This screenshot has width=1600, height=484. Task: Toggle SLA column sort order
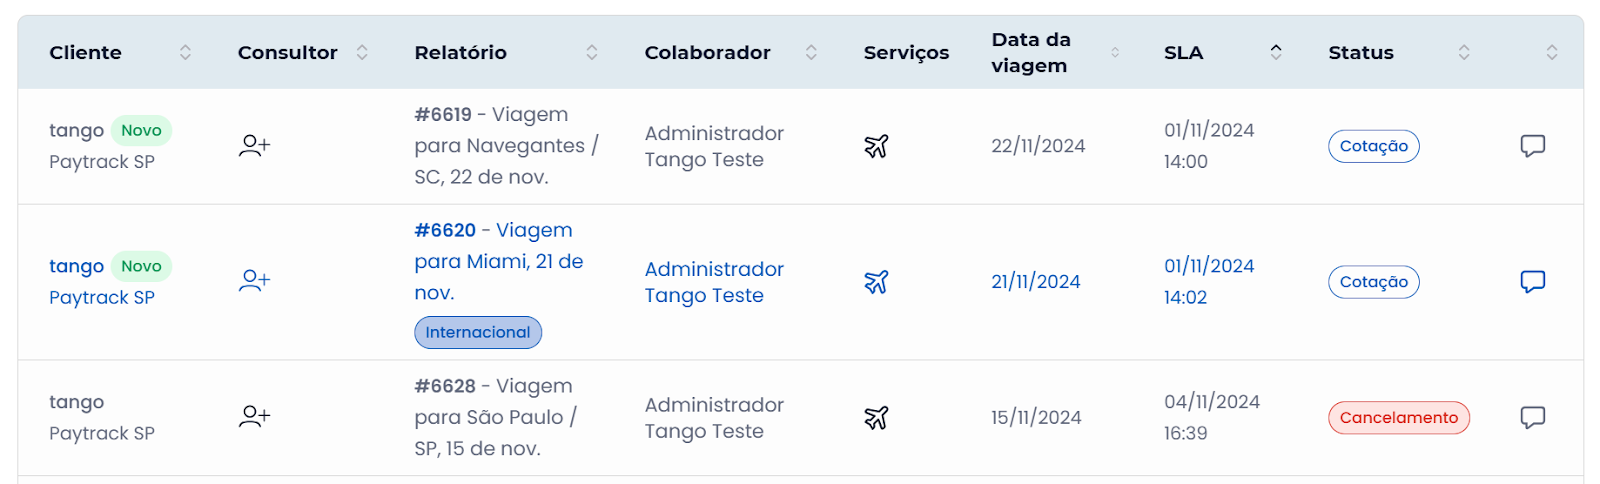point(1276,52)
